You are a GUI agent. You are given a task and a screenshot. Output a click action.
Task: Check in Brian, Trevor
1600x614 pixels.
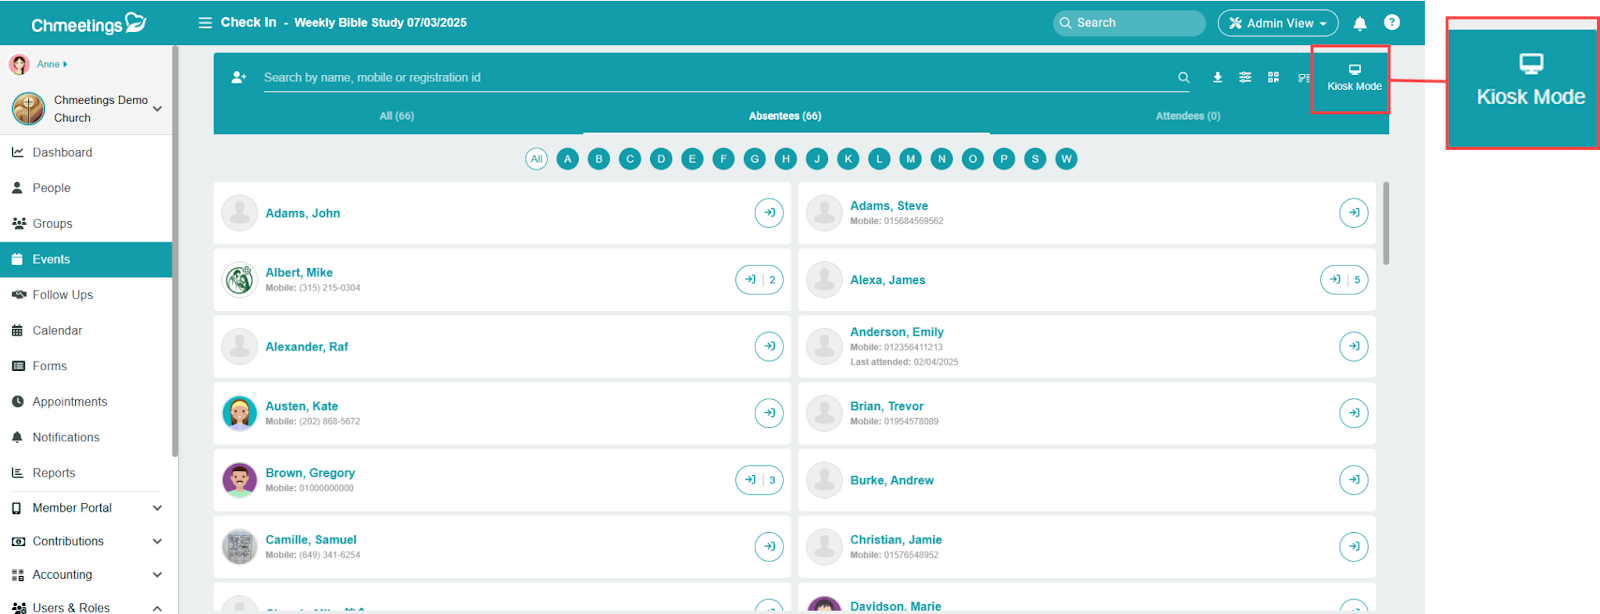[1354, 413]
